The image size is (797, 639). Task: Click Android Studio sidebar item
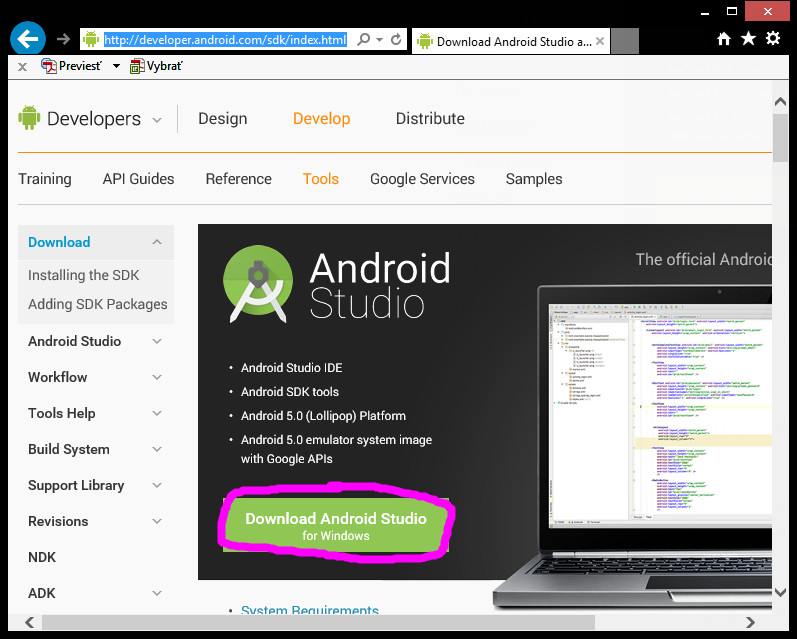pos(74,341)
